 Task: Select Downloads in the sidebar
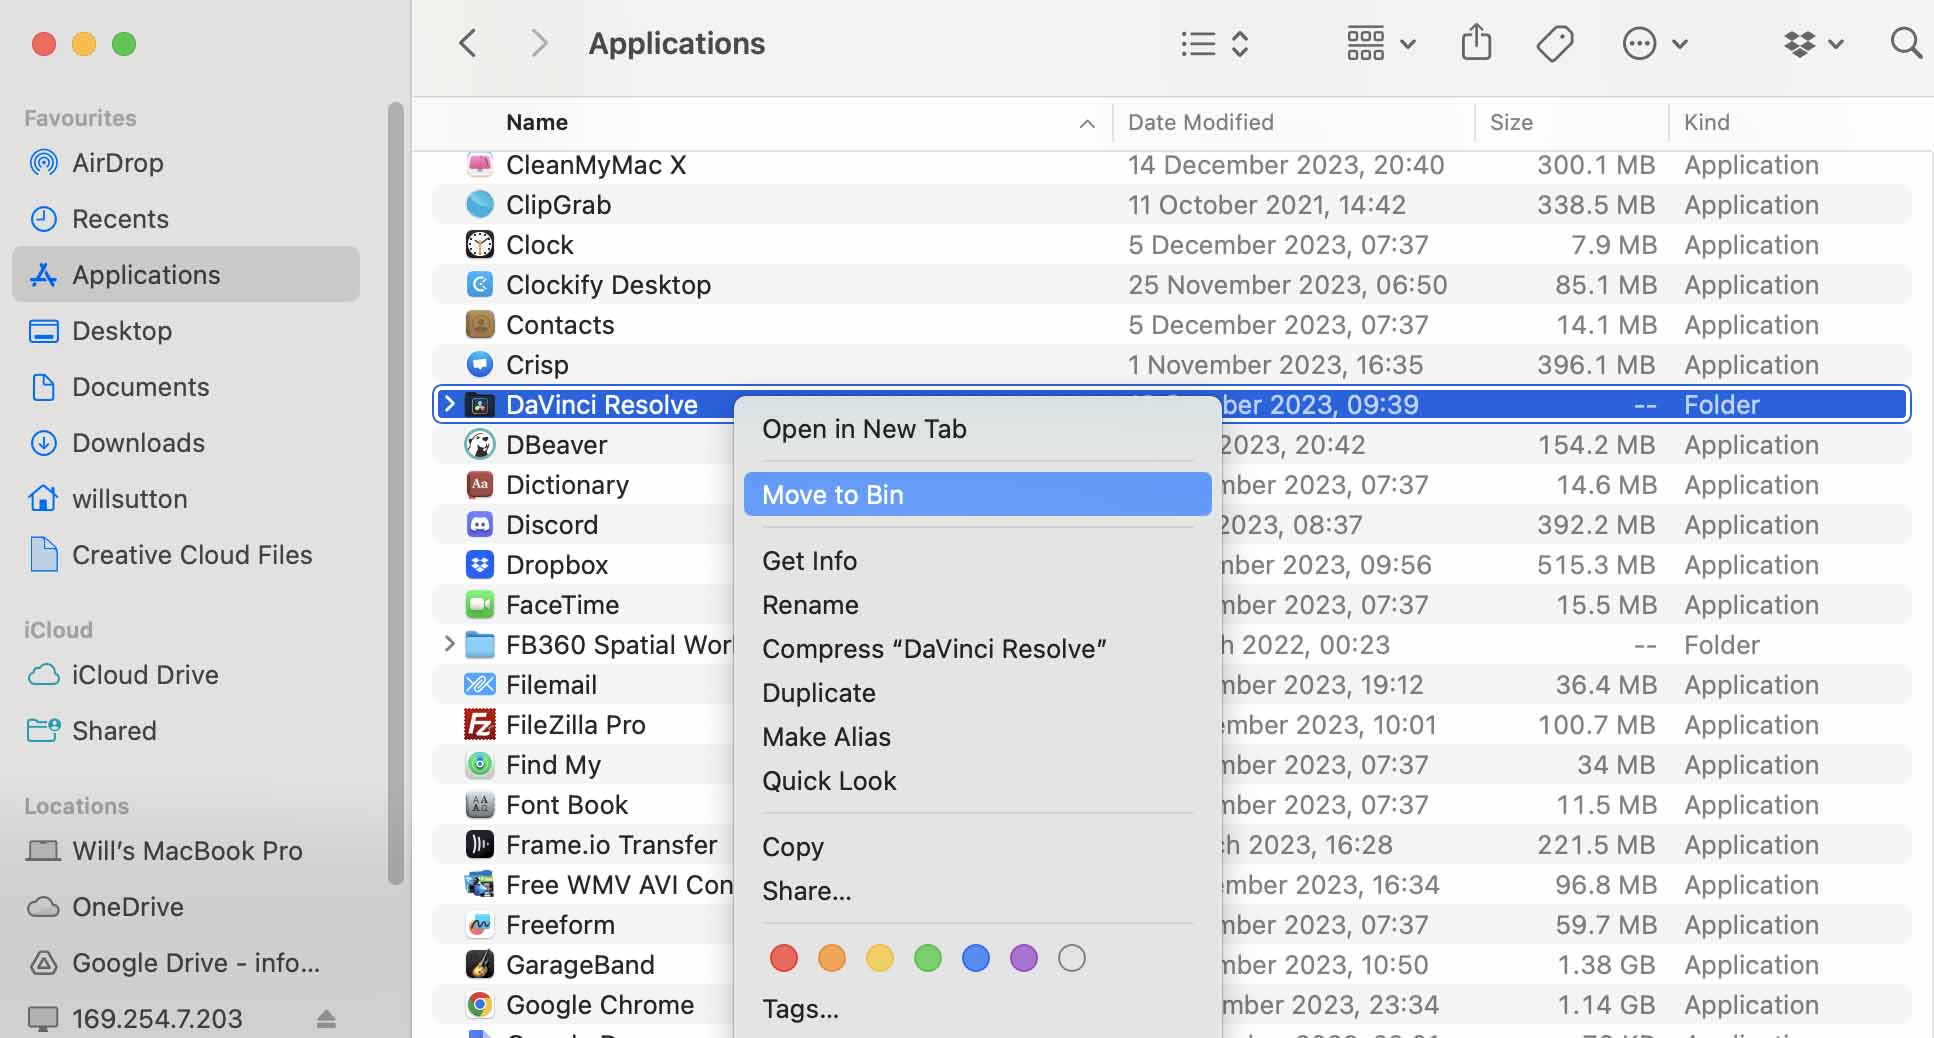point(138,442)
